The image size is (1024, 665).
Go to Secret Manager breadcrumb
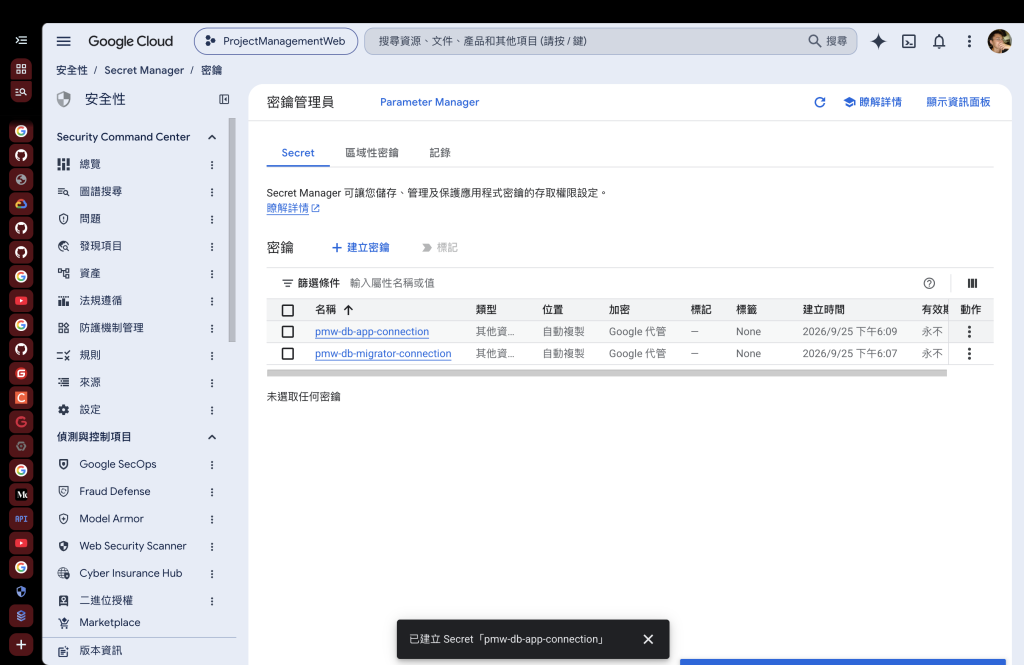(x=144, y=71)
